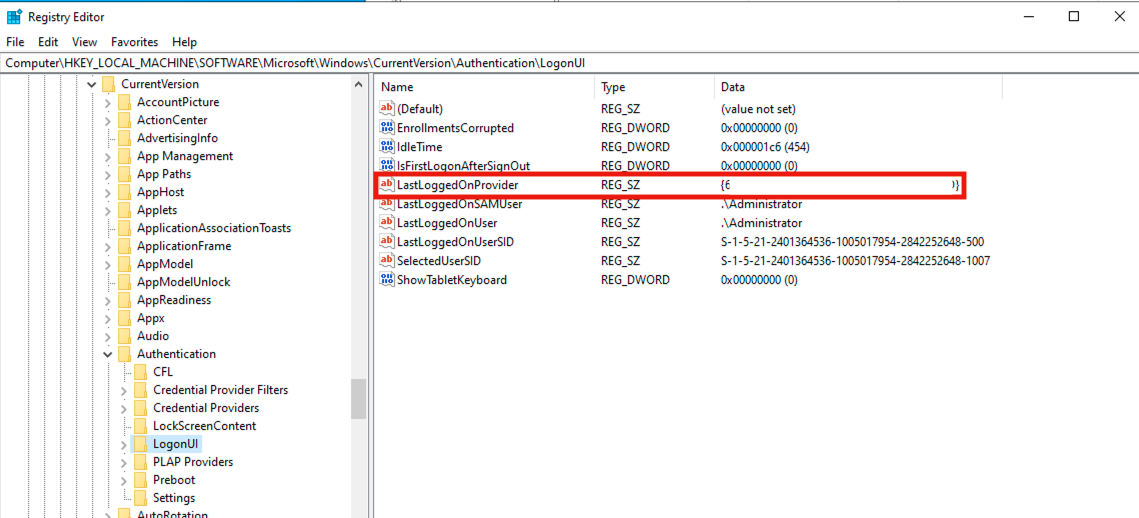Click the (Default) value icon
The width and height of the screenshot is (1139, 518).
coord(387,109)
